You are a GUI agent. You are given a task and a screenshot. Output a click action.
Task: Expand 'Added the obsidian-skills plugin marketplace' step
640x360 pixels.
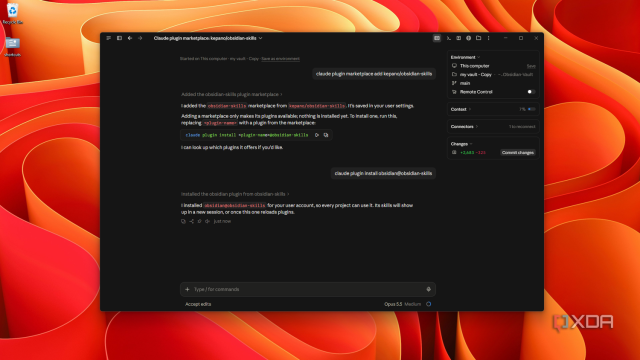click(231, 94)
